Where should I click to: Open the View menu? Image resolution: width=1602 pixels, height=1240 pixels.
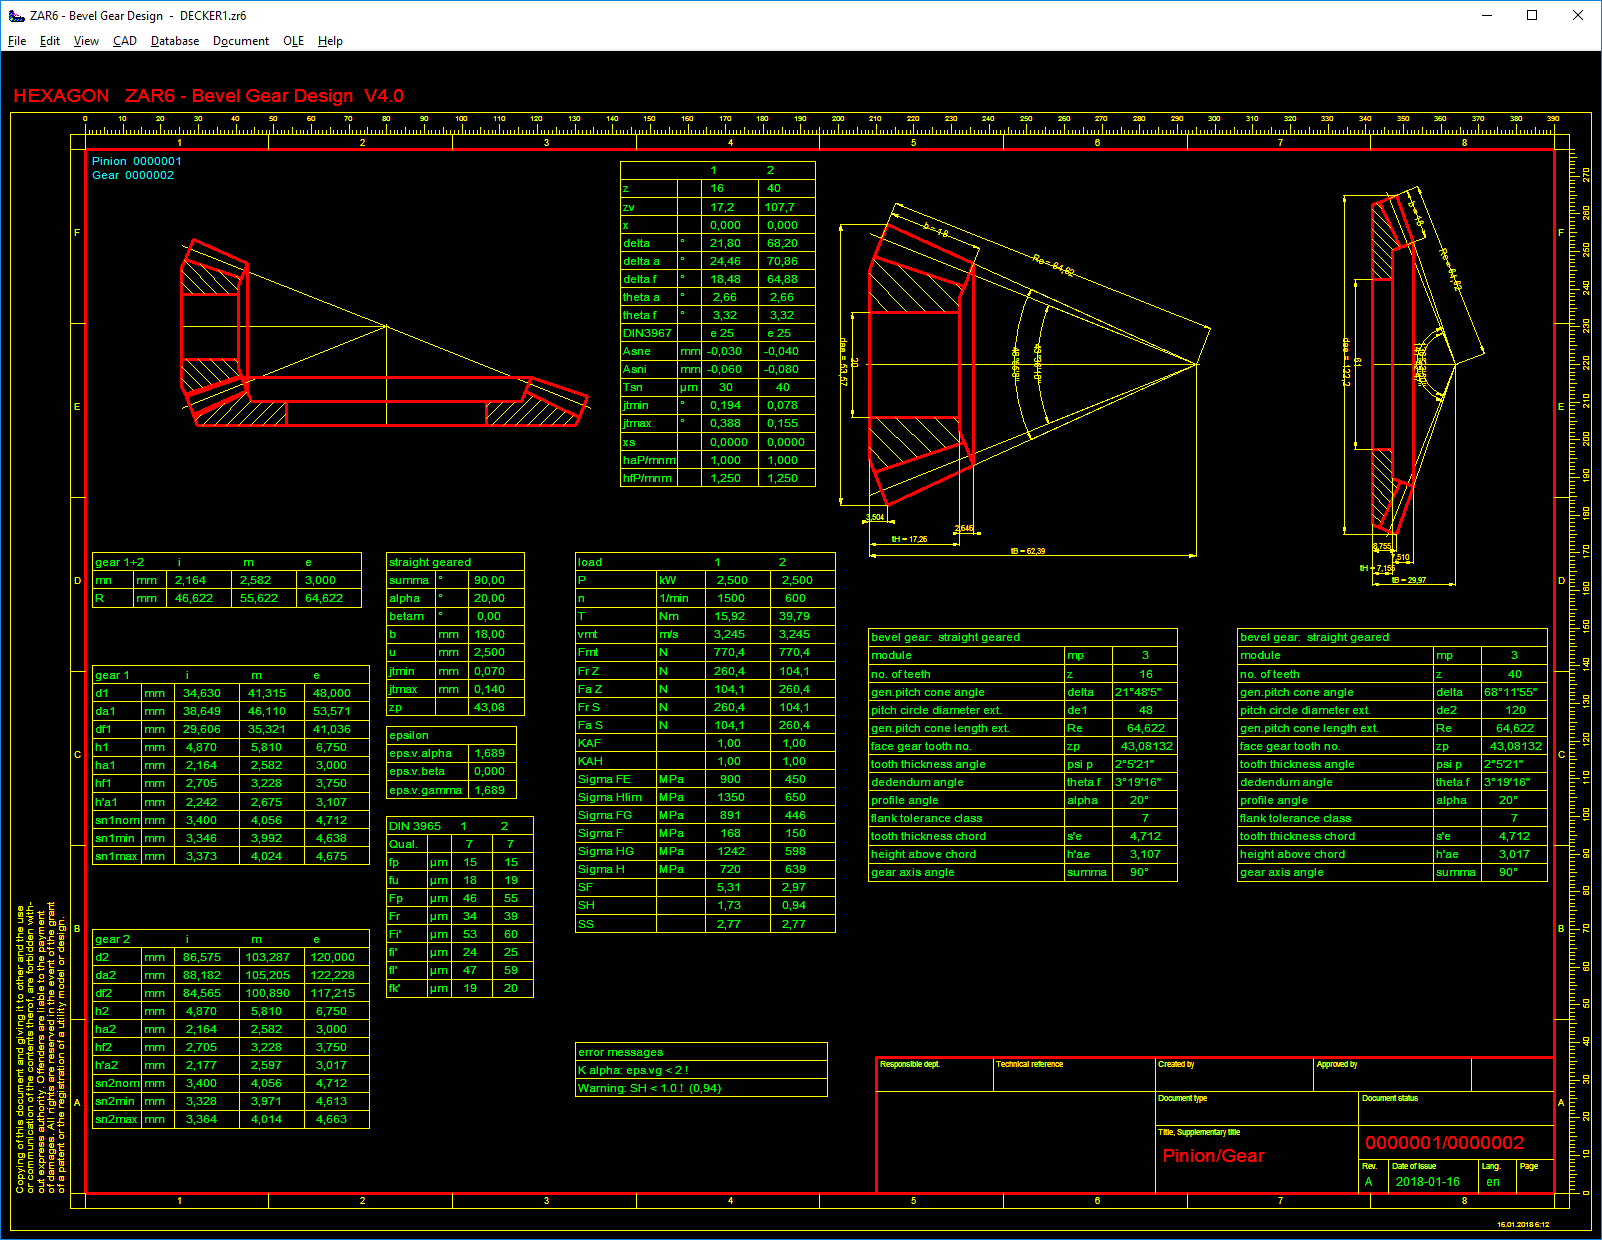86,41
